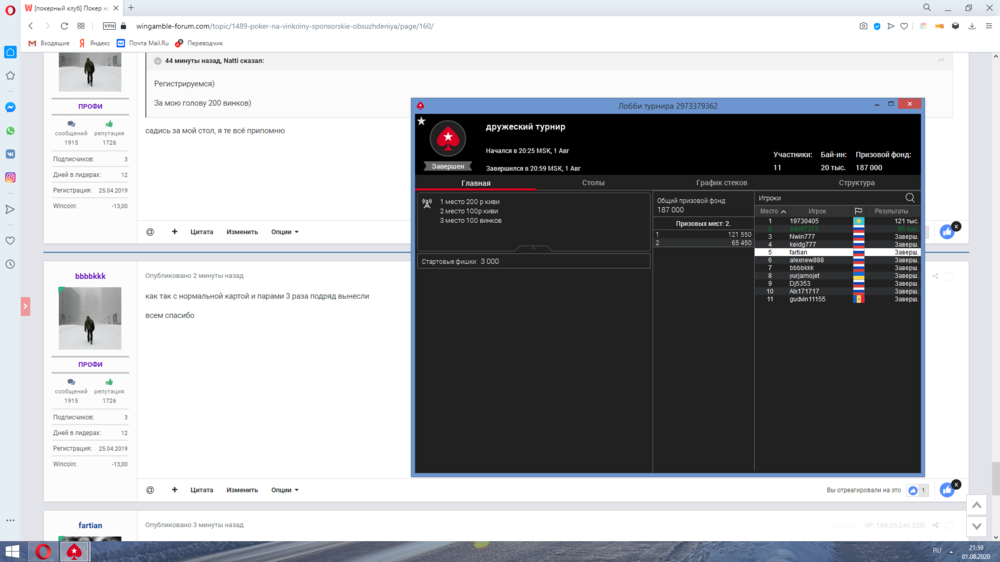Open player search magnifier in Игроки panel
This screenshot has height=562, width=1000.
[910, 198]
